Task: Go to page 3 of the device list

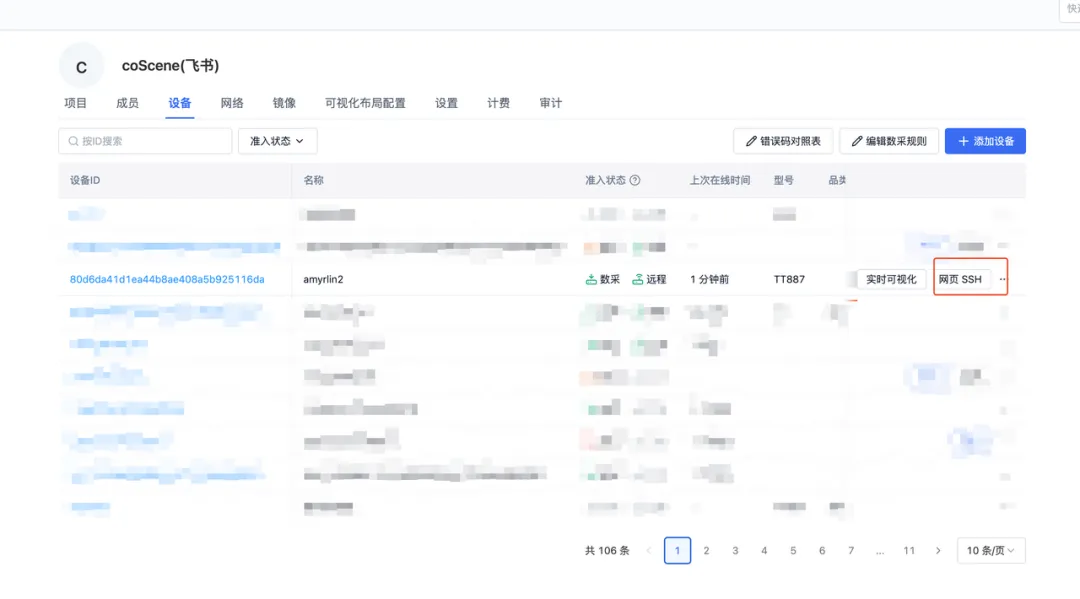Action: click(735, 550)
